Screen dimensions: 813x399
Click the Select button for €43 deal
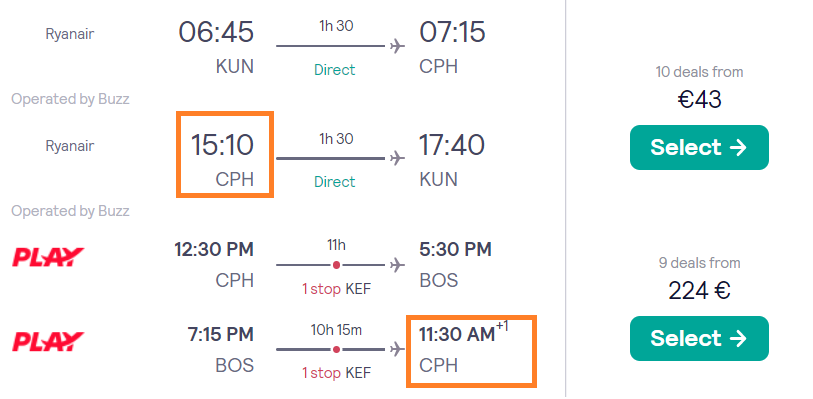(699, 147)
